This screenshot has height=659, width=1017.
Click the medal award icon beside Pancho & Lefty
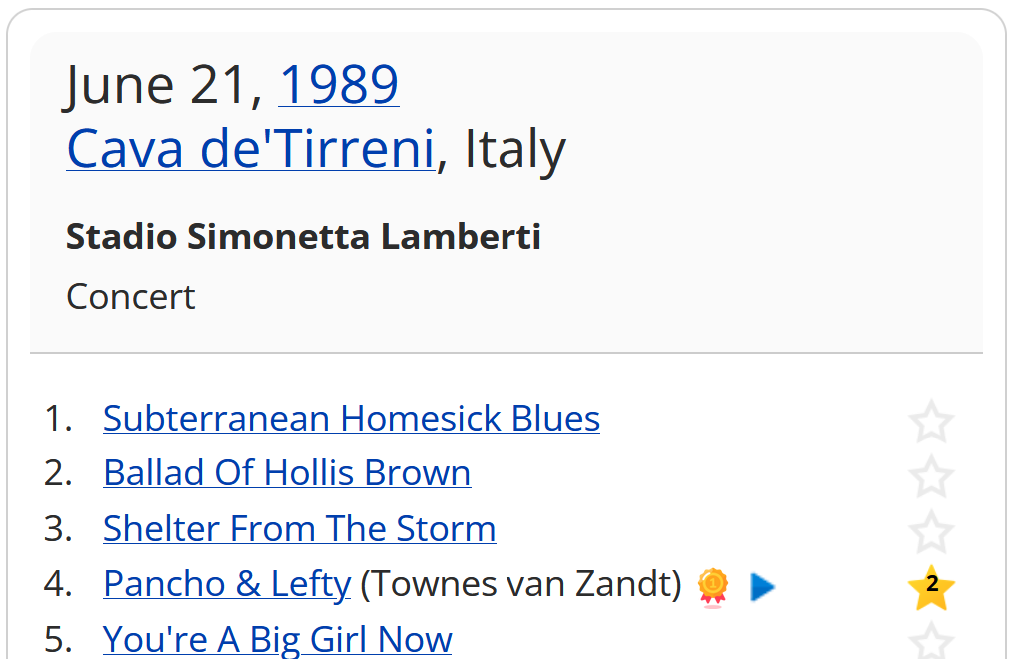pos(713,586)
